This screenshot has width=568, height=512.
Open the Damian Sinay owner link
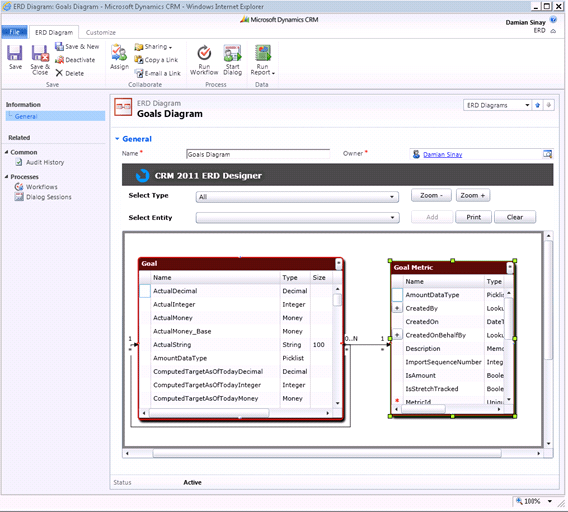[442, 155]
